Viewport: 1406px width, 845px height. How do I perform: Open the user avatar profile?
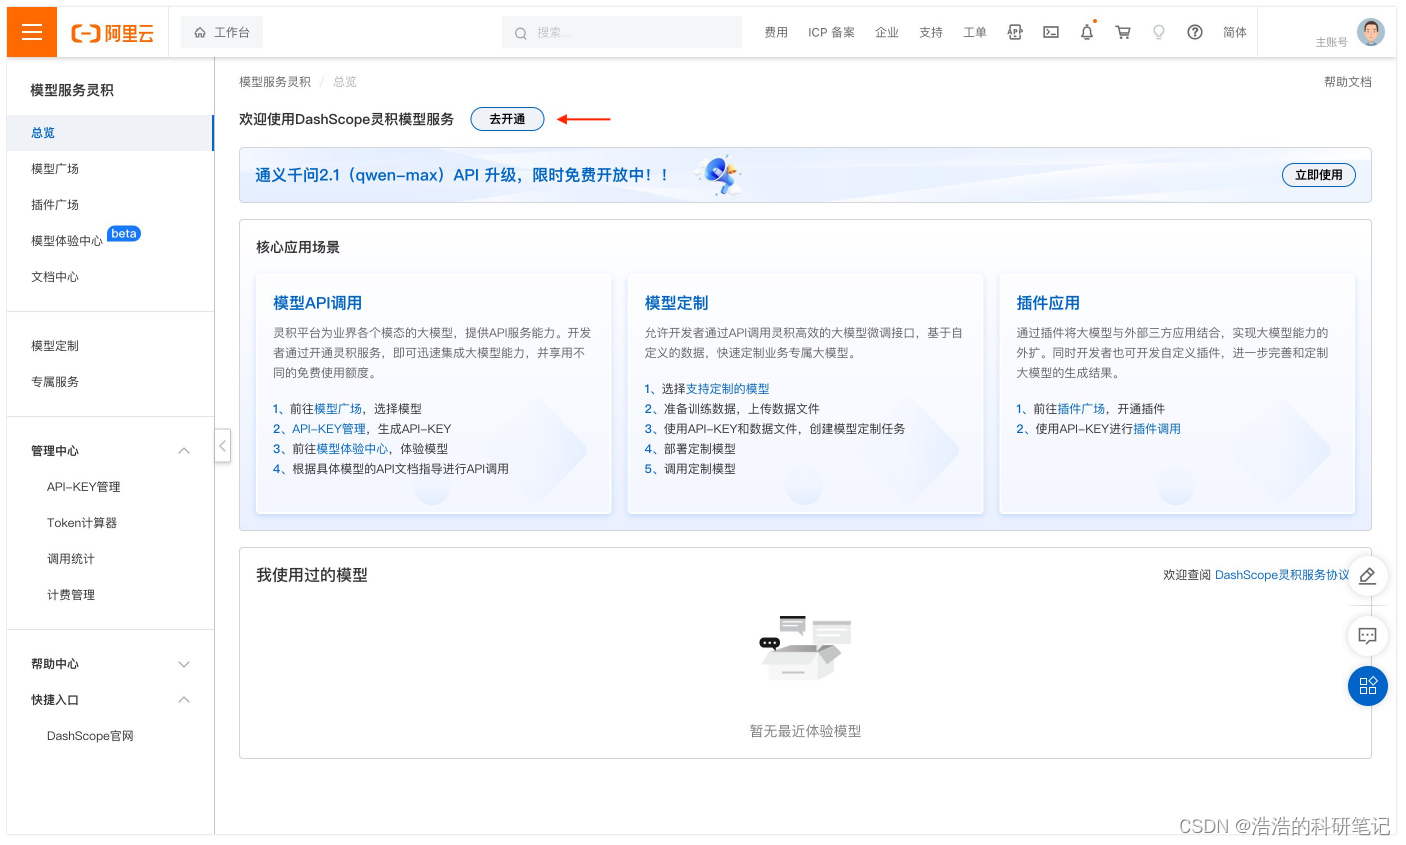[1371, 31]
